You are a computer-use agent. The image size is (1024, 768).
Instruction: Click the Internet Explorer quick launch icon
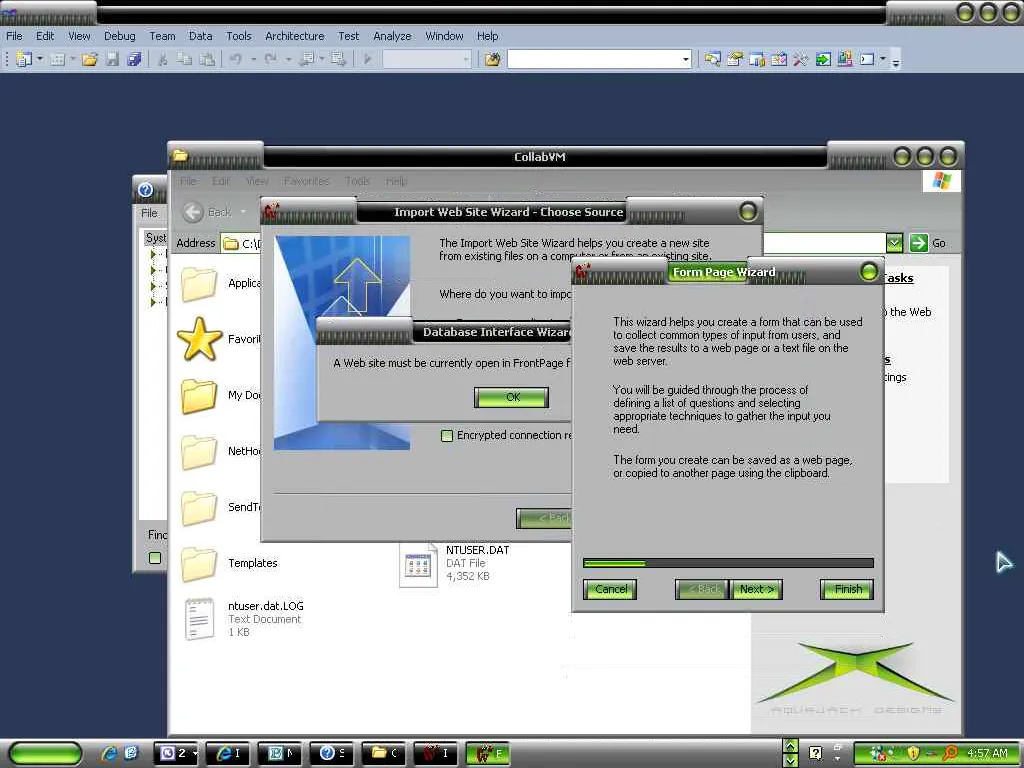[x=109, y=753]
